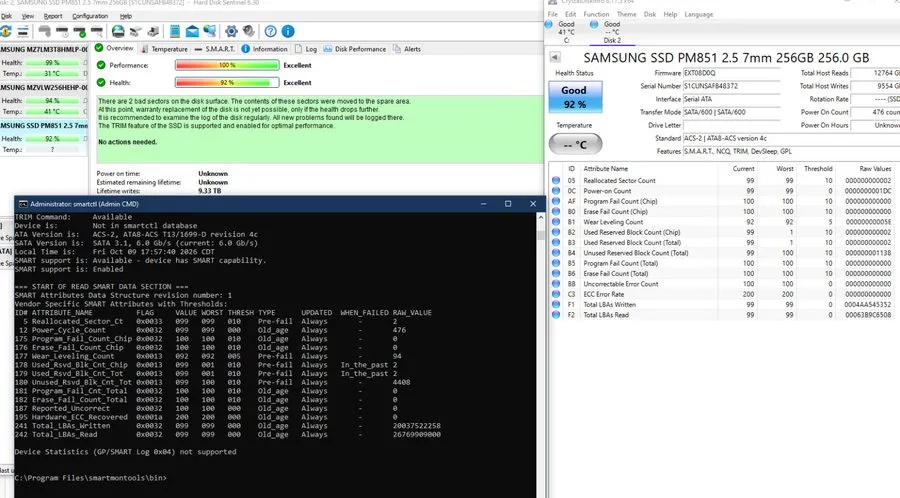The image size is (900, 498).
Task: Switch to the Alerts tab
Action: click(407, 49)
